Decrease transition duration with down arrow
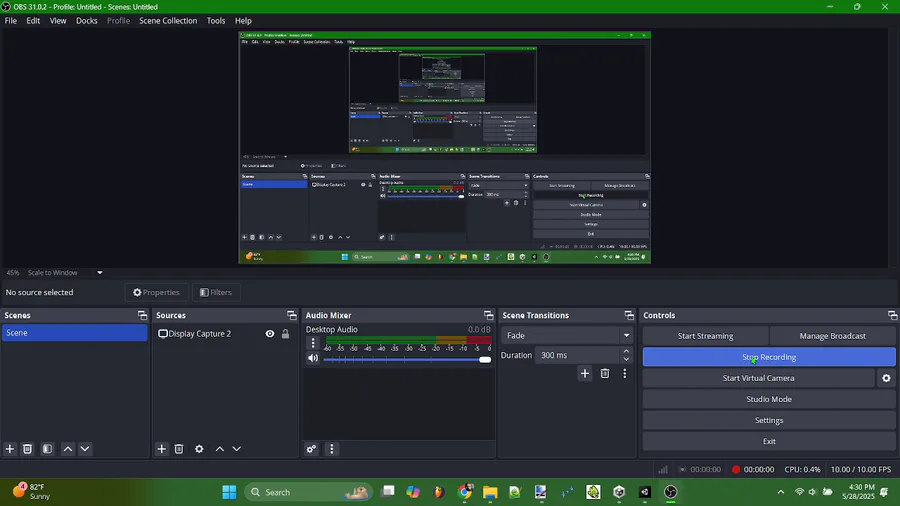 tap(626, 359)
